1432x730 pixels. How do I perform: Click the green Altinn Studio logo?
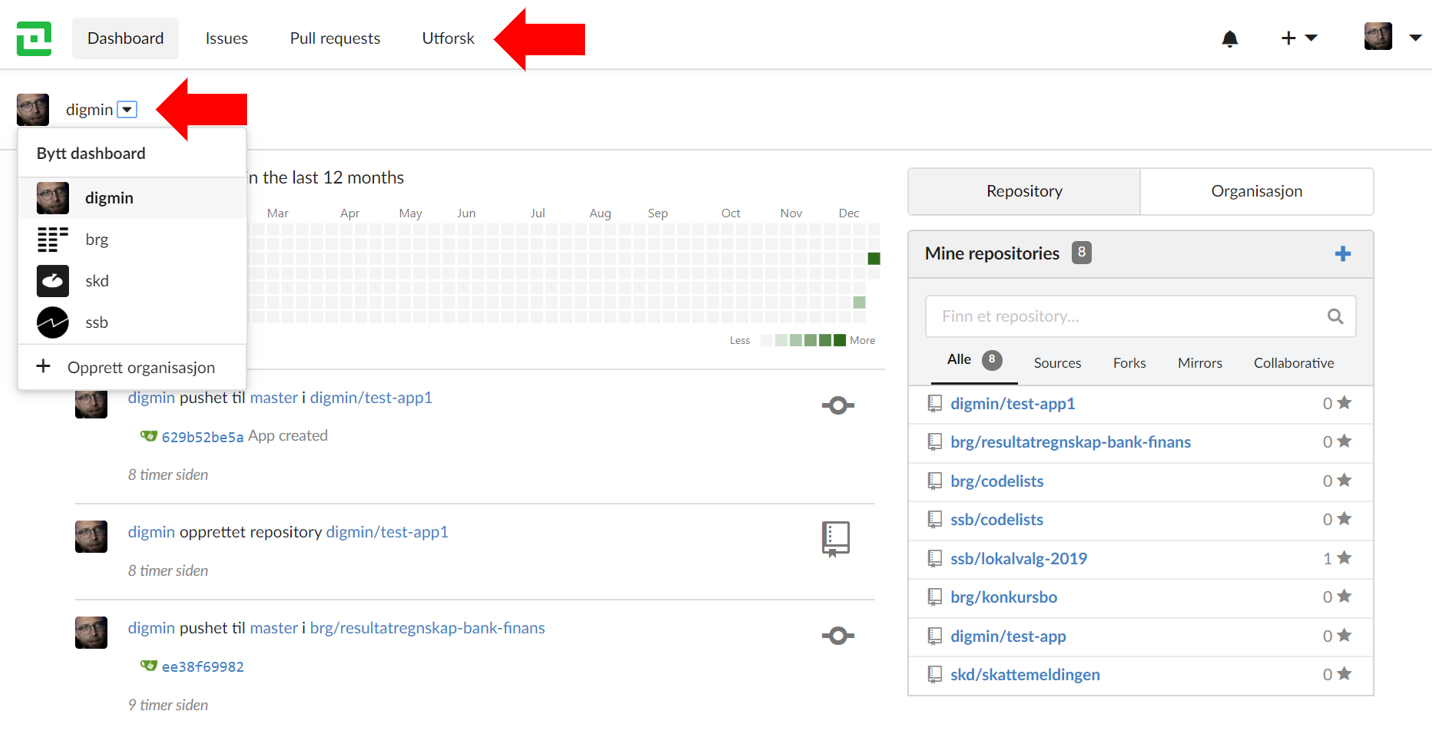[34, 38]
